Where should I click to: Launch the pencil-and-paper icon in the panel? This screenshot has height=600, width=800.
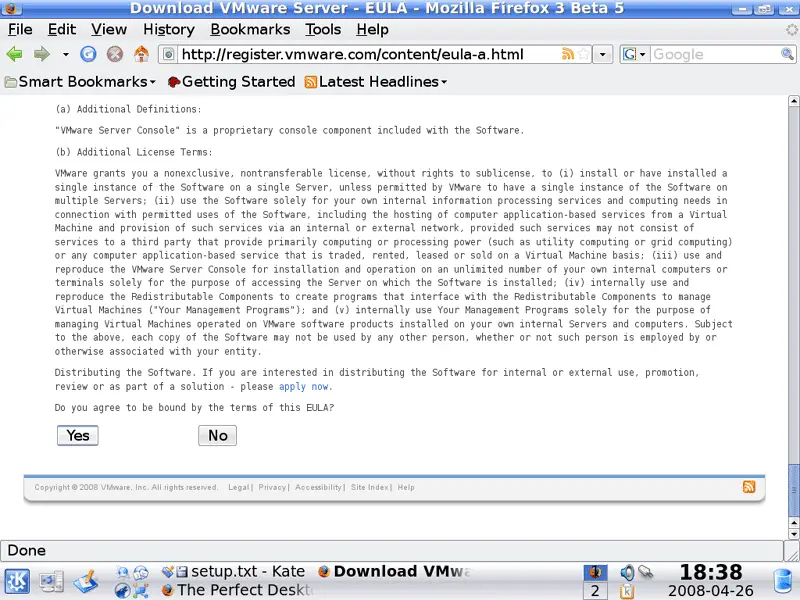[x=86, y=582]
